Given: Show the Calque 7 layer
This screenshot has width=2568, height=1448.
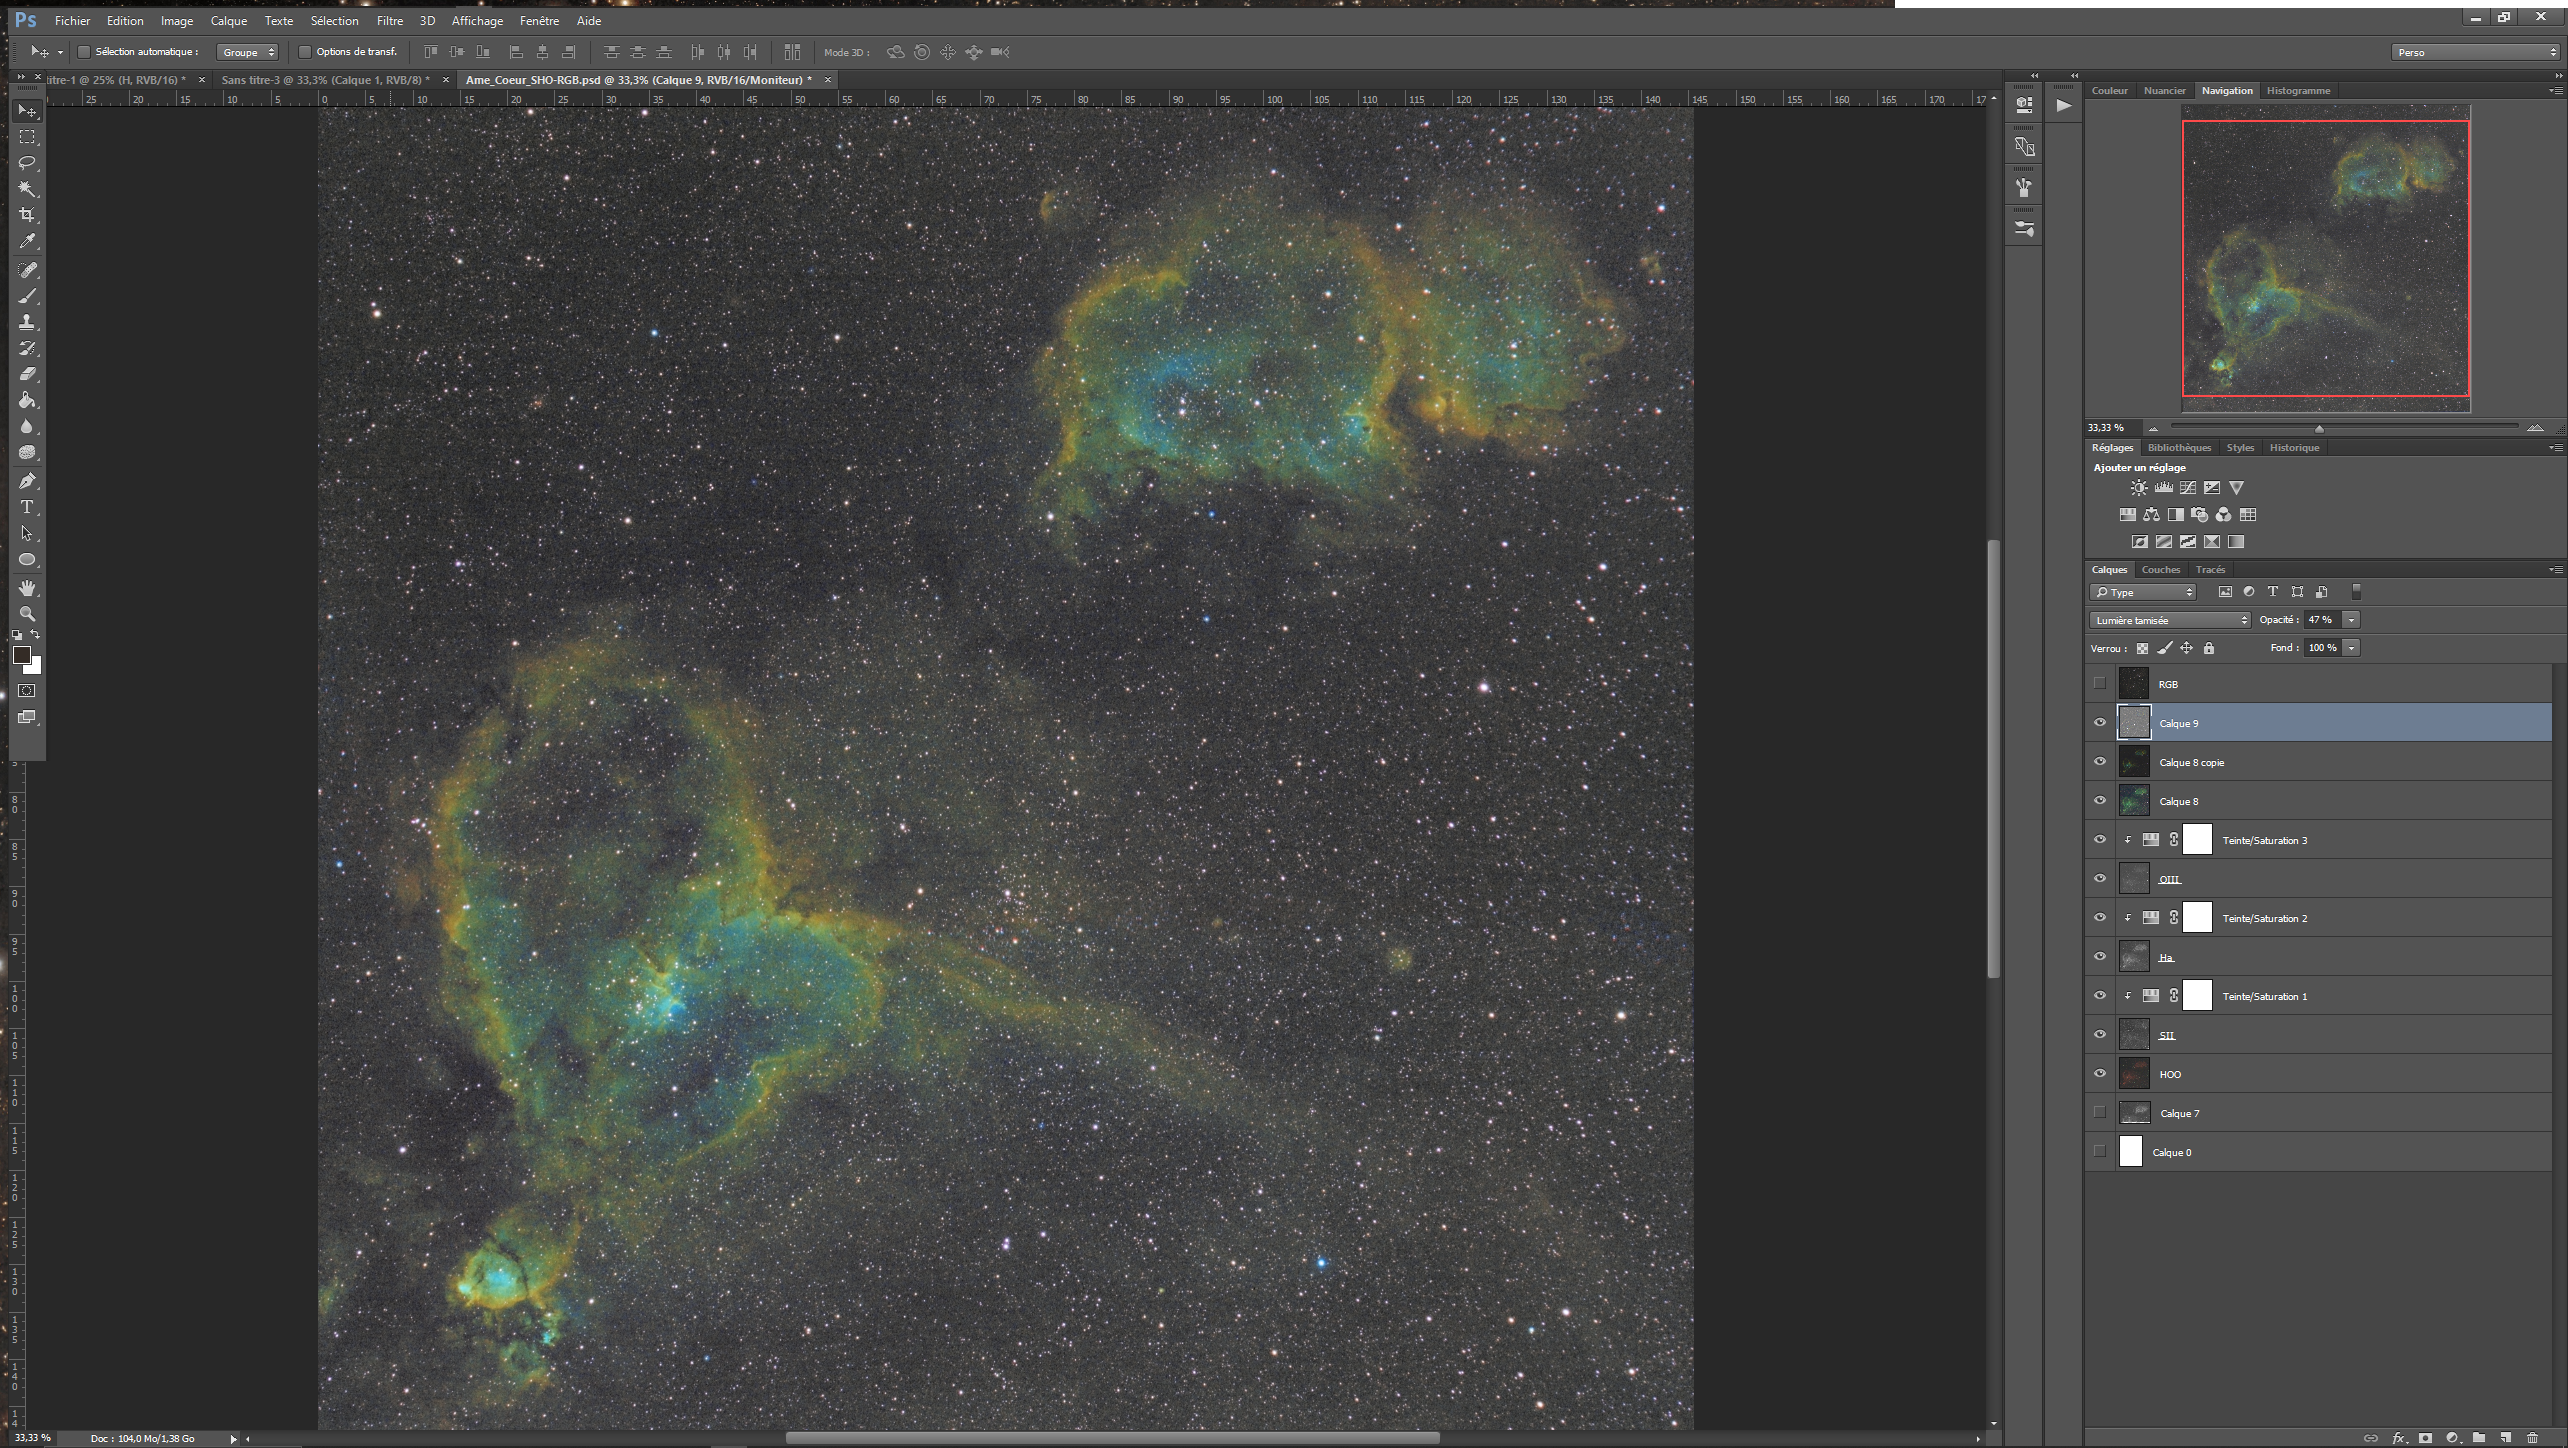Looking at the screenshot, I should (x=2100, y=1113).
